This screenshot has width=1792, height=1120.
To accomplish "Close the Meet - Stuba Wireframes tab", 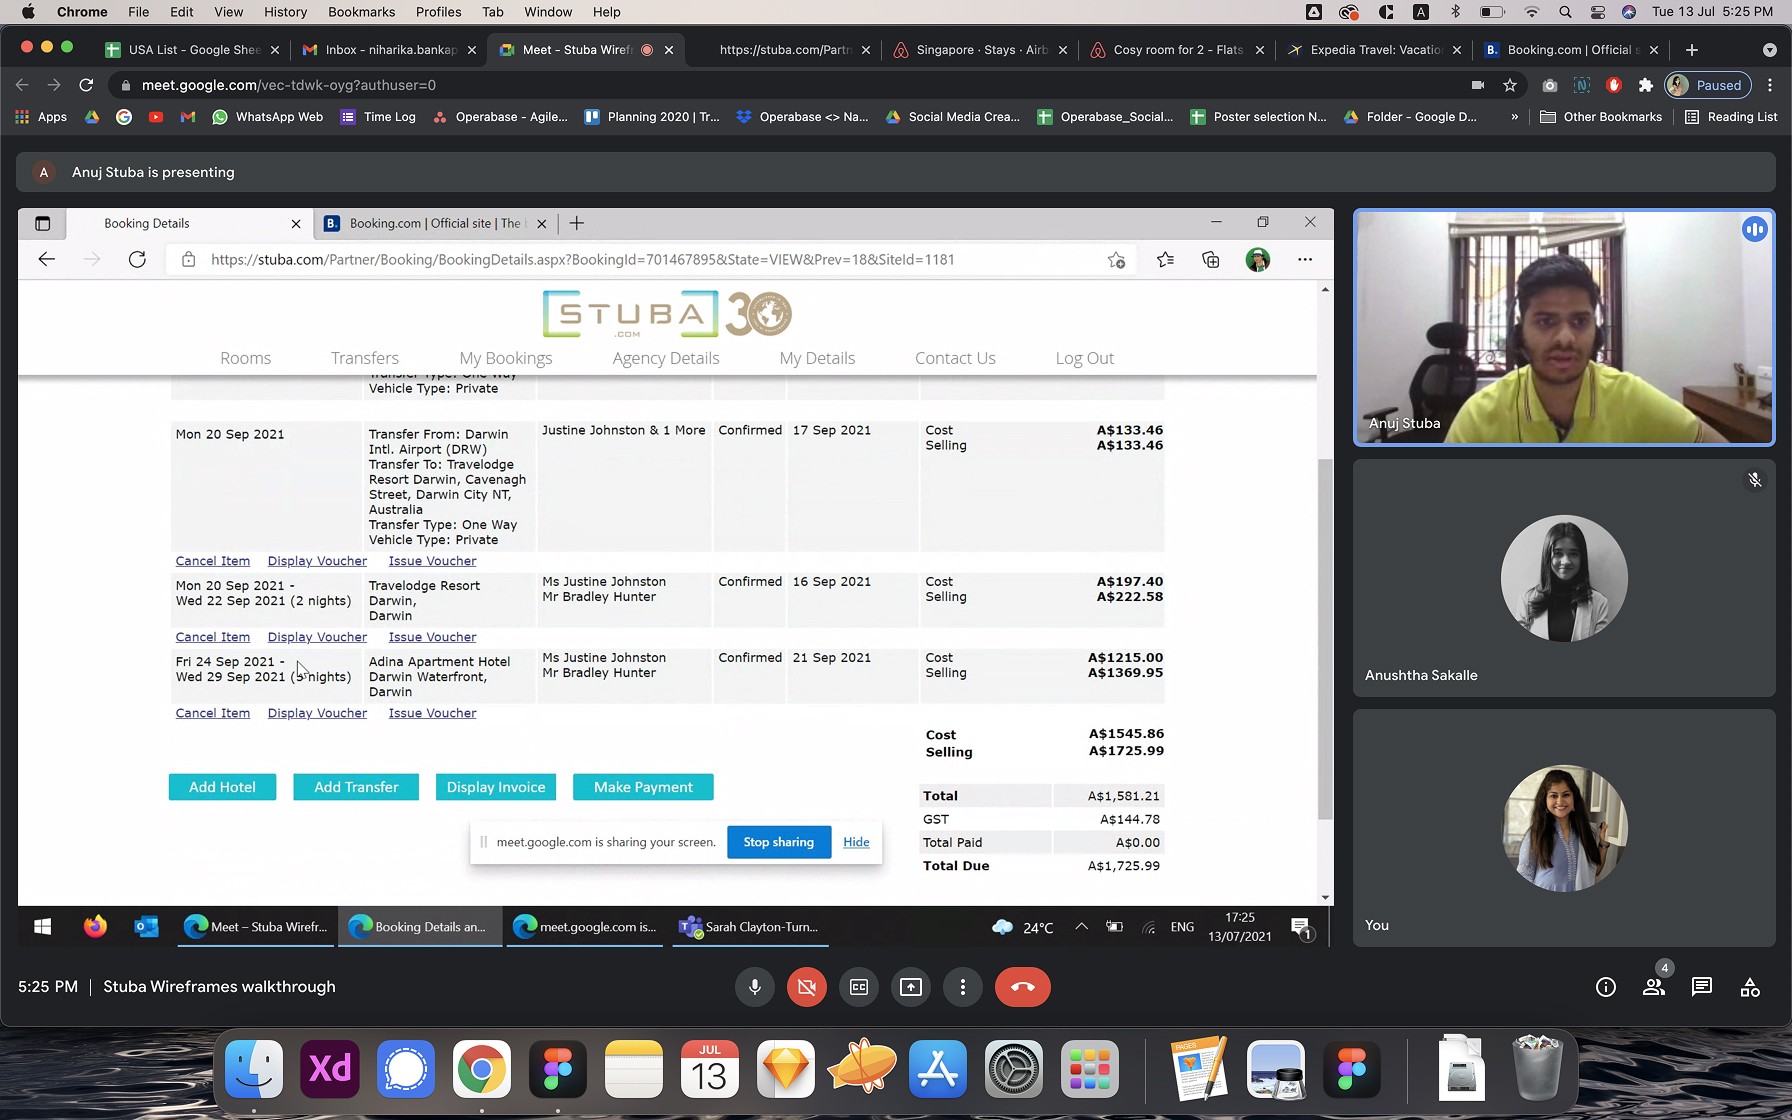I will coord(669,49).
